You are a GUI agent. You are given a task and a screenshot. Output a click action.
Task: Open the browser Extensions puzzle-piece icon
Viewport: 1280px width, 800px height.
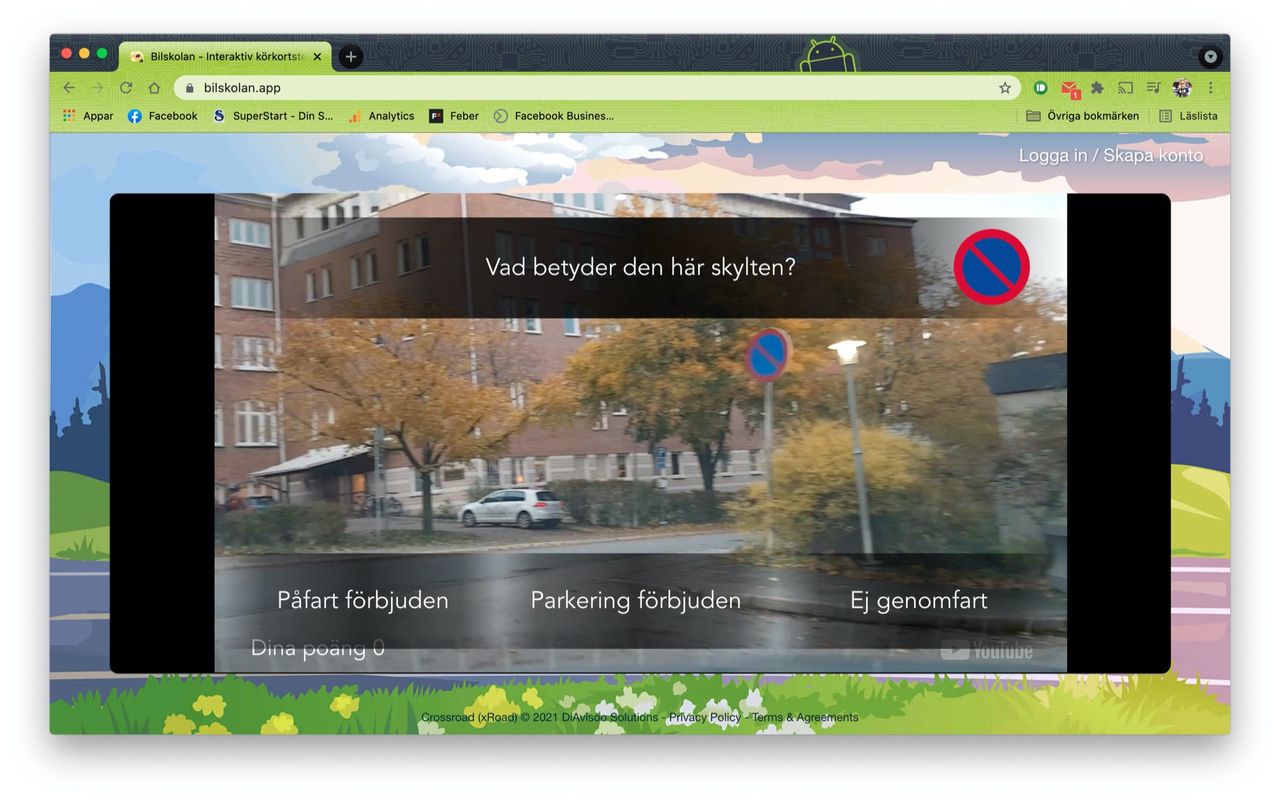(x=1097, y=88)
